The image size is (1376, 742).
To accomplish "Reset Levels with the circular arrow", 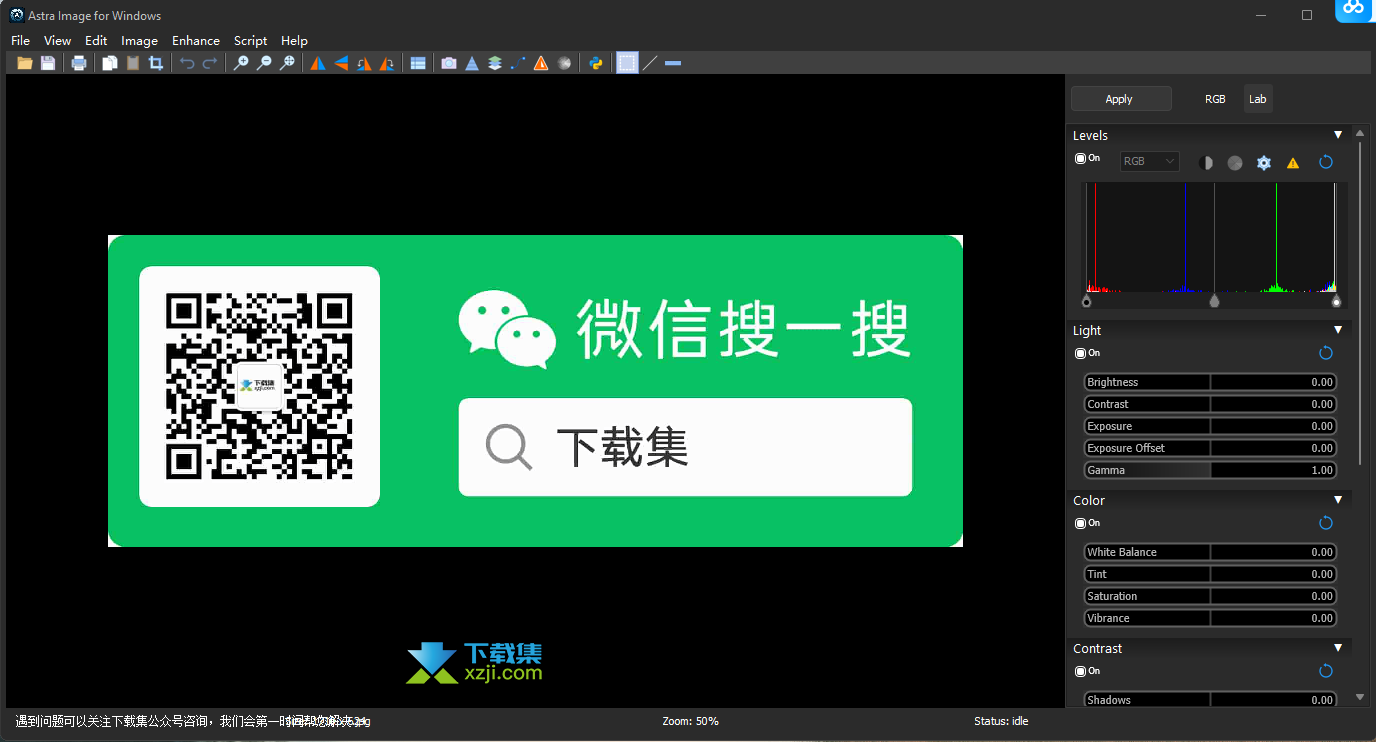I will [x=1326, y=162].
